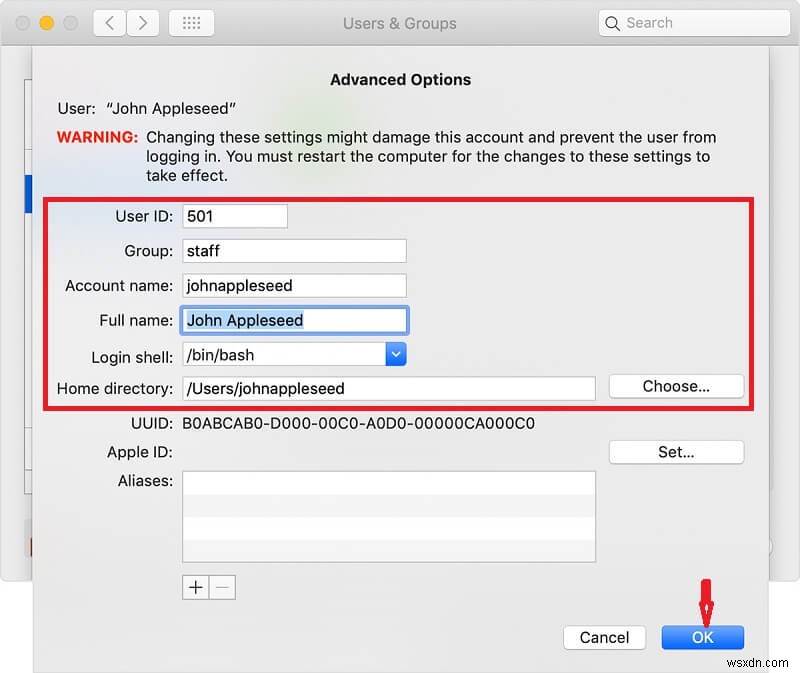
Task: Click the Set button next to Apple ID
Action: click(x=676, y=452)
